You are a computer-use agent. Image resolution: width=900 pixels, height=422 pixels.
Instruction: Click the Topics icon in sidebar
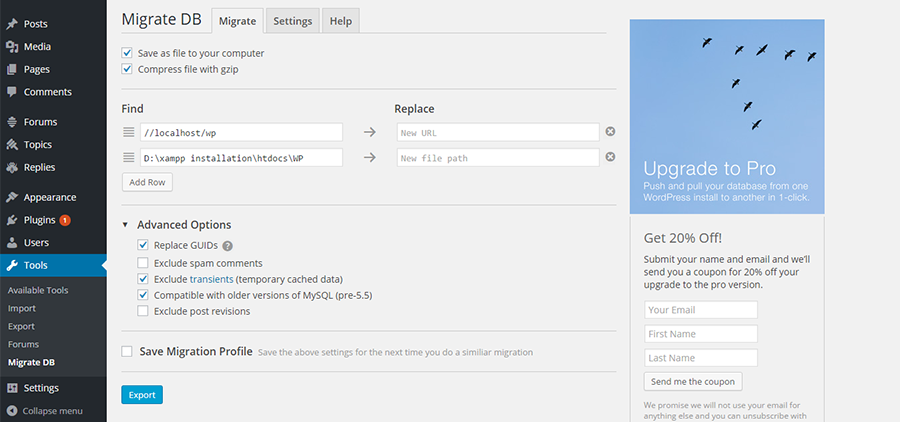point(12,145)
